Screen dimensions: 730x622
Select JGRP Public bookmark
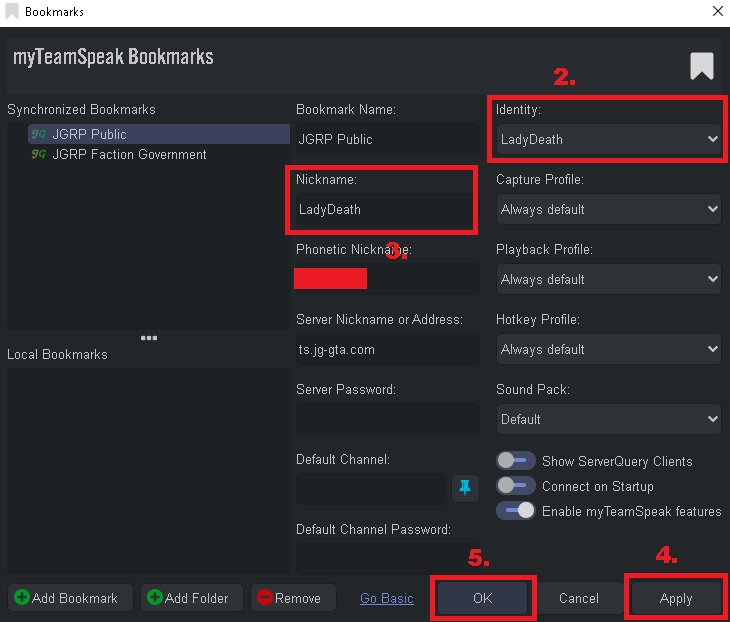pyautogui.click(x=159, y=134)
